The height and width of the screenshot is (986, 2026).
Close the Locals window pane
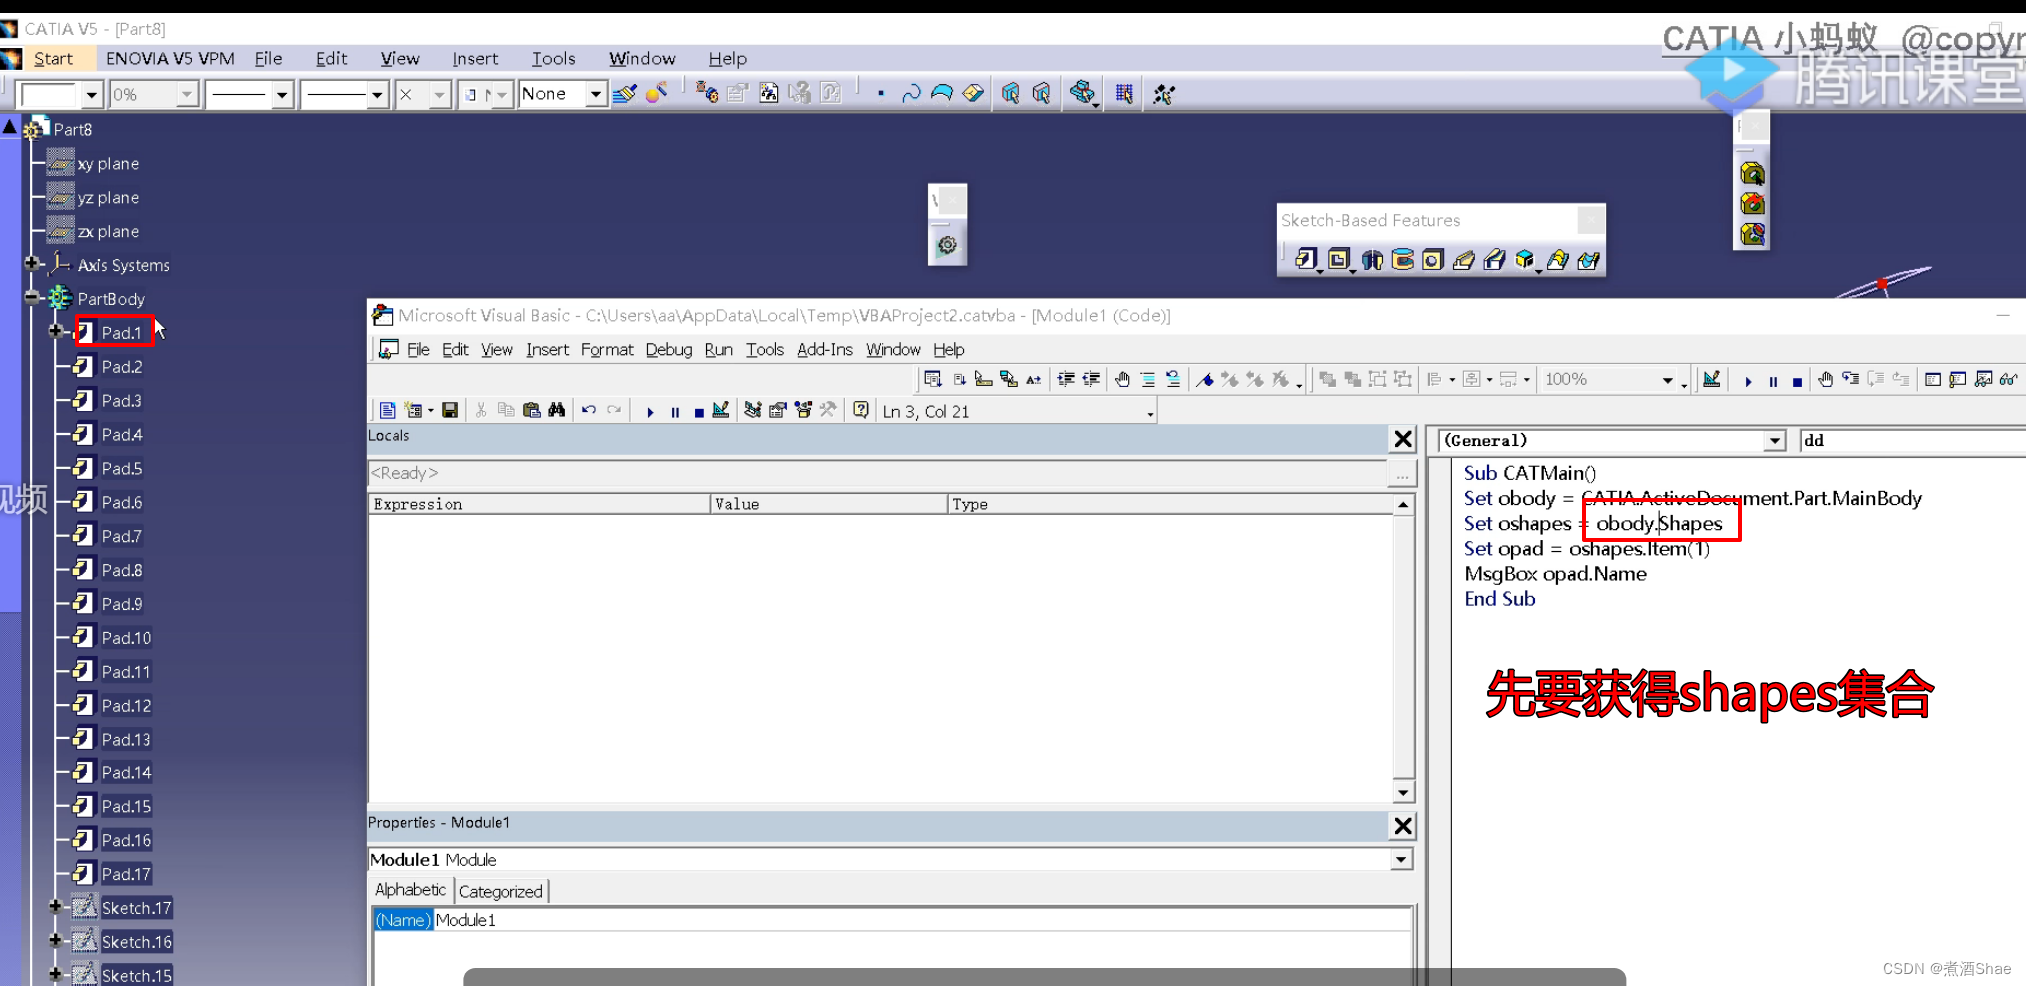[x=1403, y=439]
